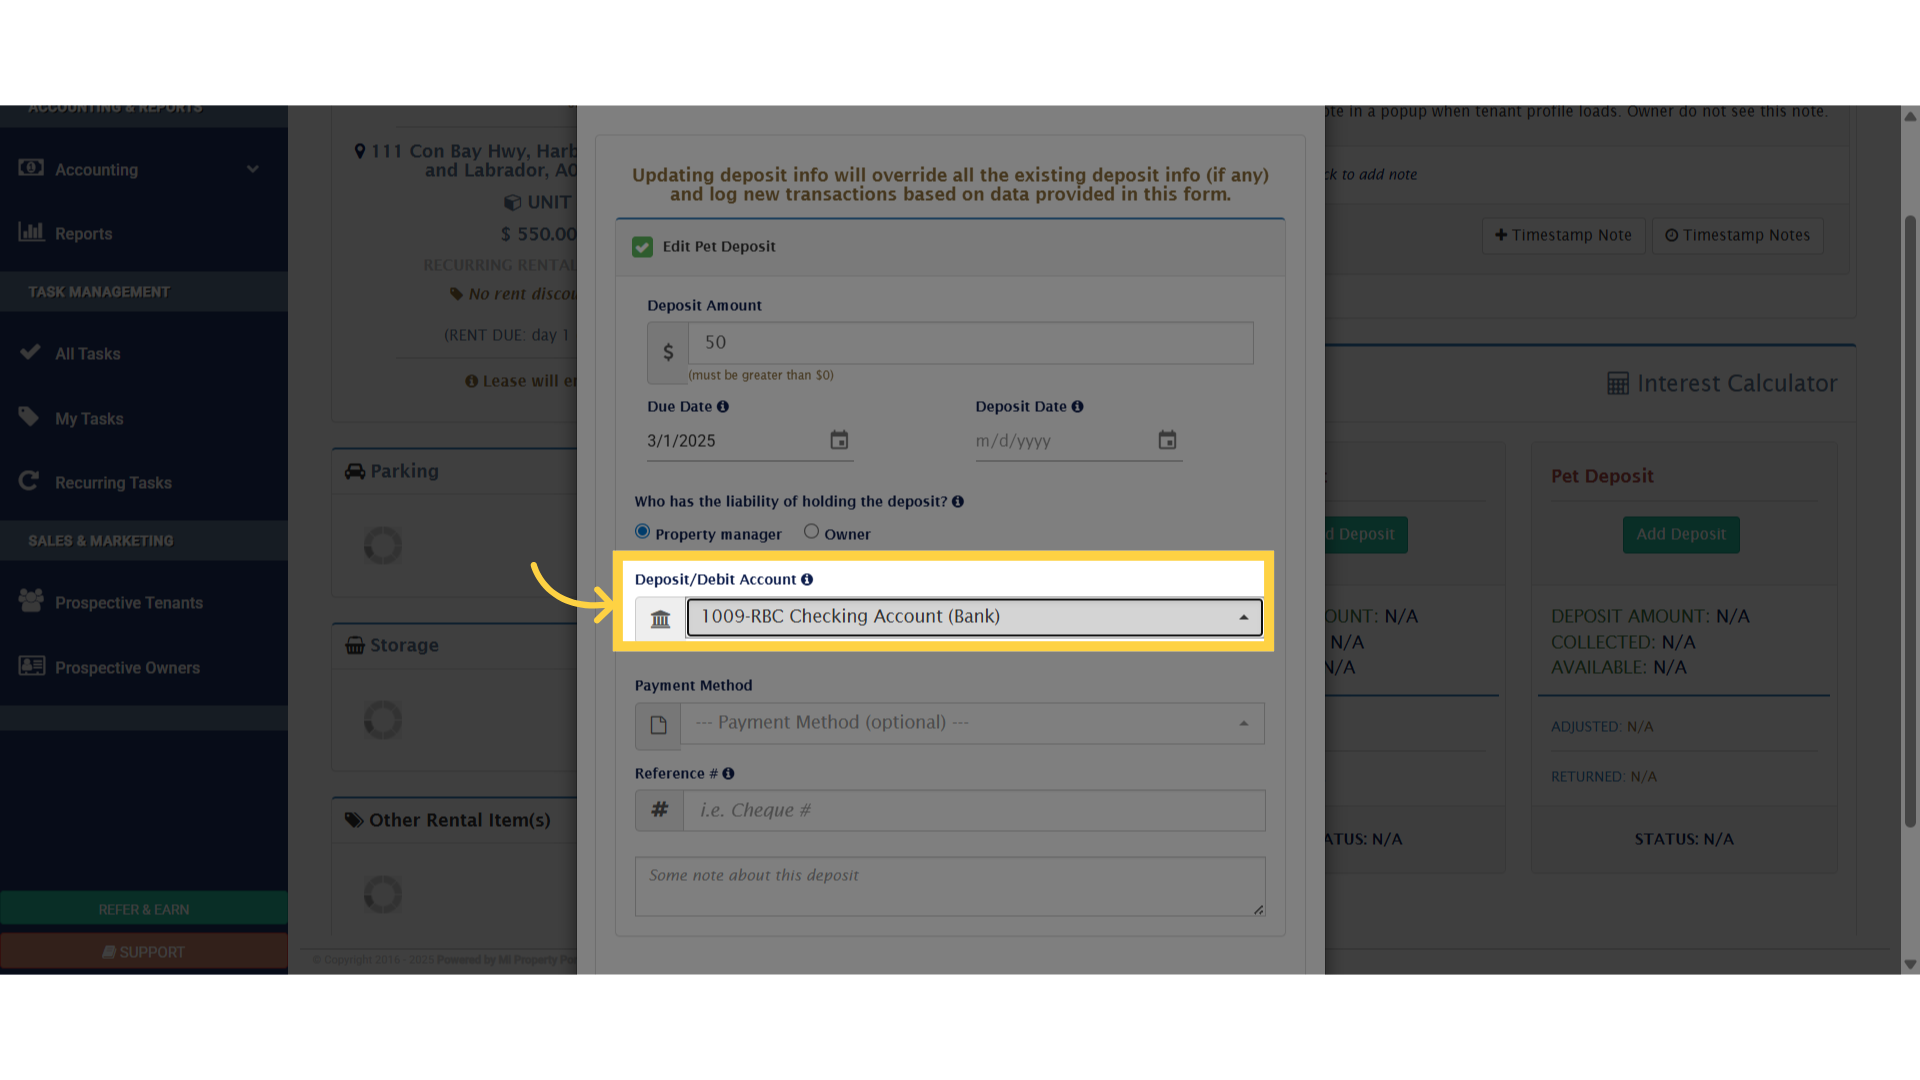
Task: Click the Prospective Tenants people icon
Action: [31, 600]
